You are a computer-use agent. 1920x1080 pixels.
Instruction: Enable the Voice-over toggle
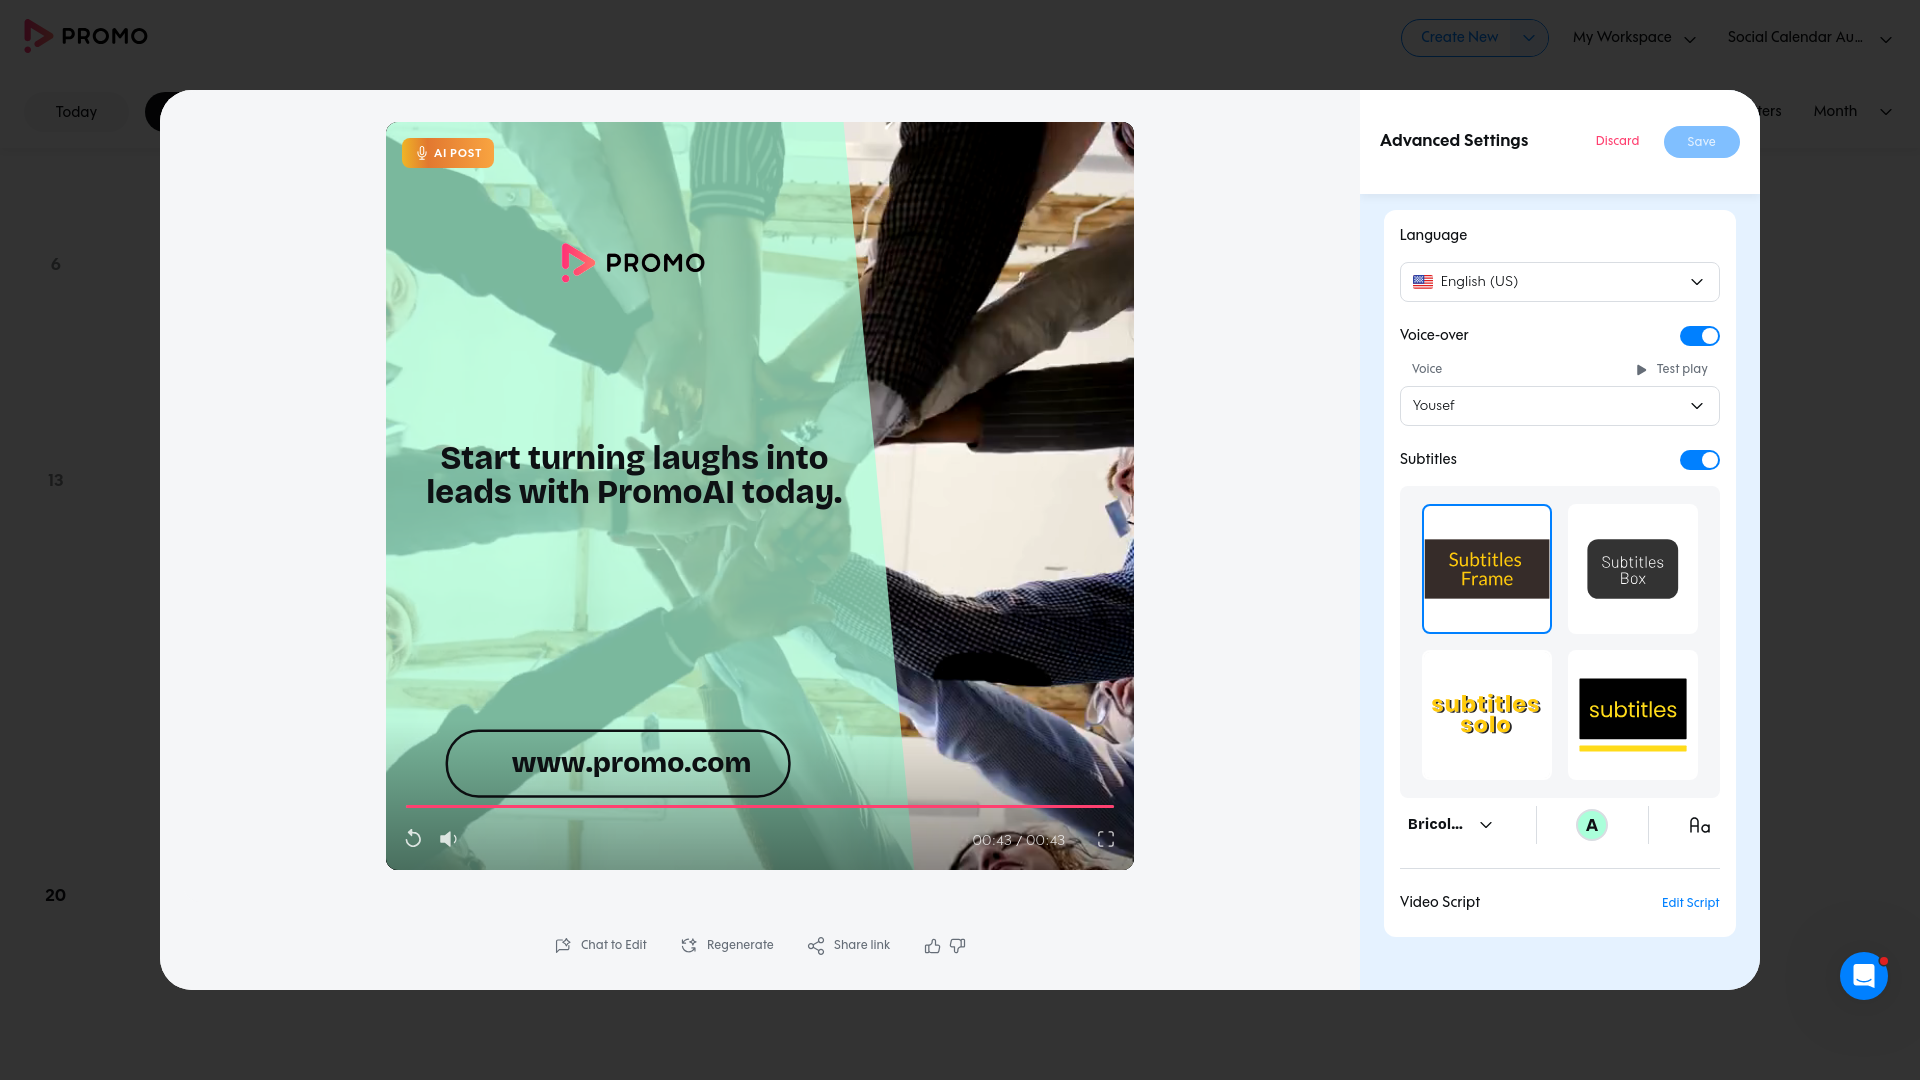[x=1699, y=335]
